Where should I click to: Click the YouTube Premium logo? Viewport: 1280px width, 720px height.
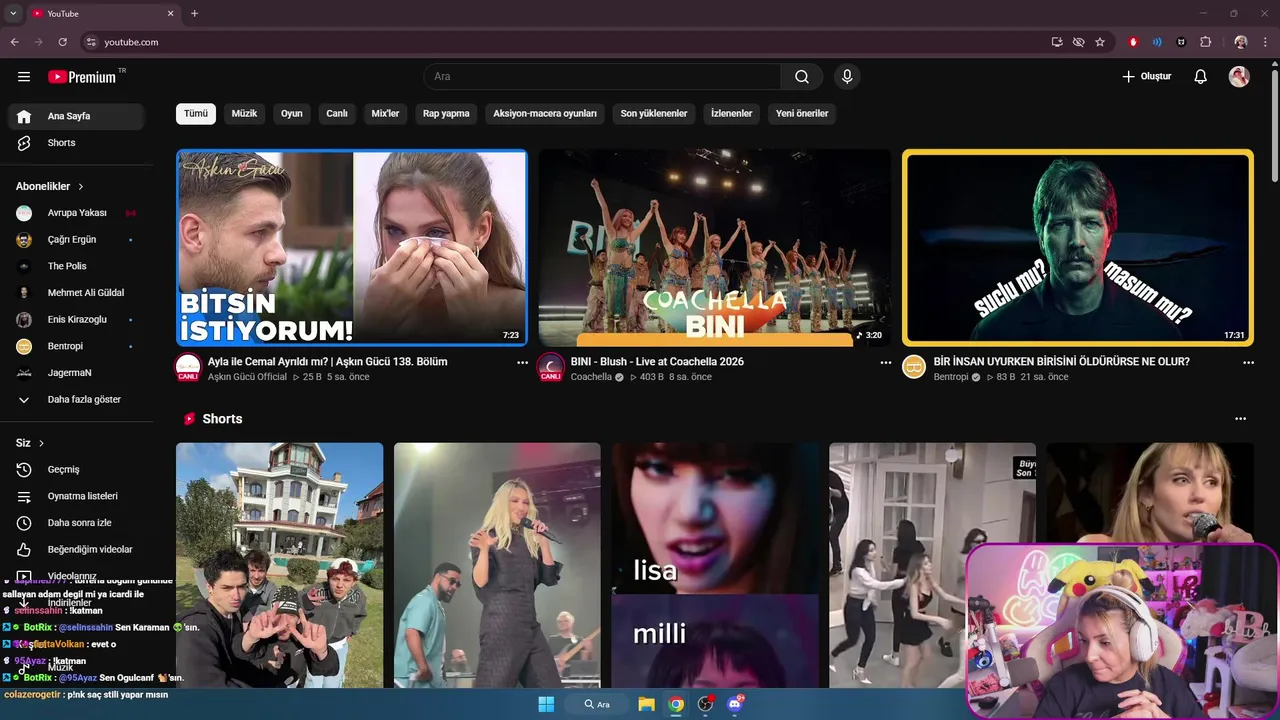[x=82, y=77]
